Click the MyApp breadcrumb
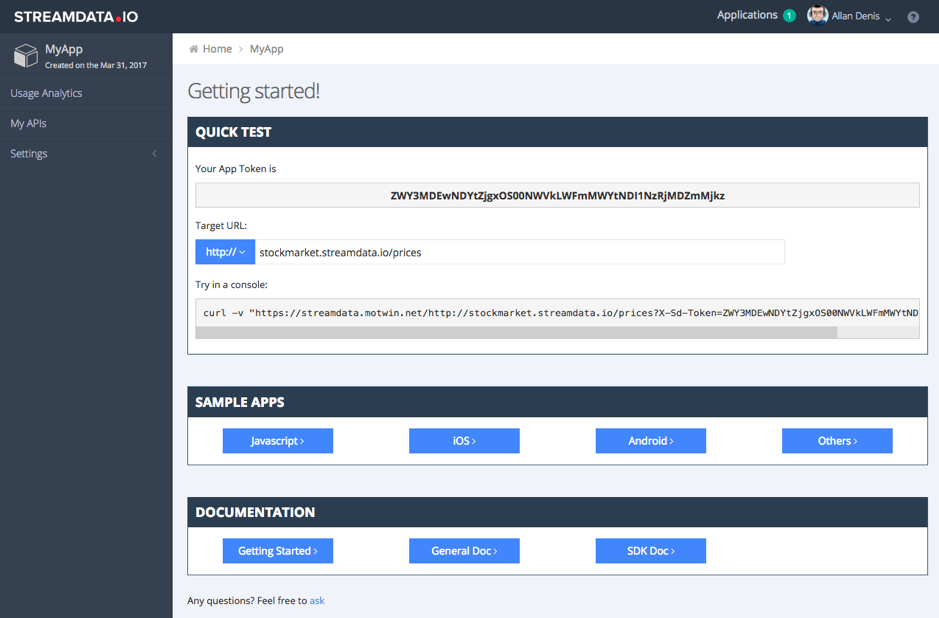939x618 pixels. (x=266, y=49)
